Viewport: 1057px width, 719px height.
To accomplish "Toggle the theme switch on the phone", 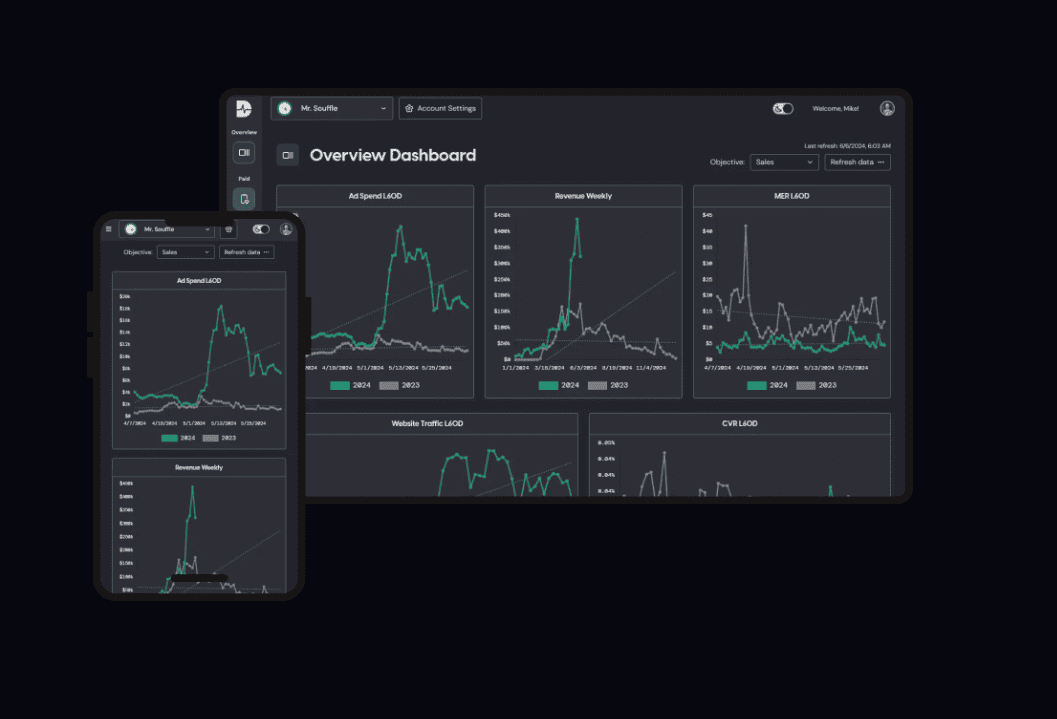I will [261, 229].
